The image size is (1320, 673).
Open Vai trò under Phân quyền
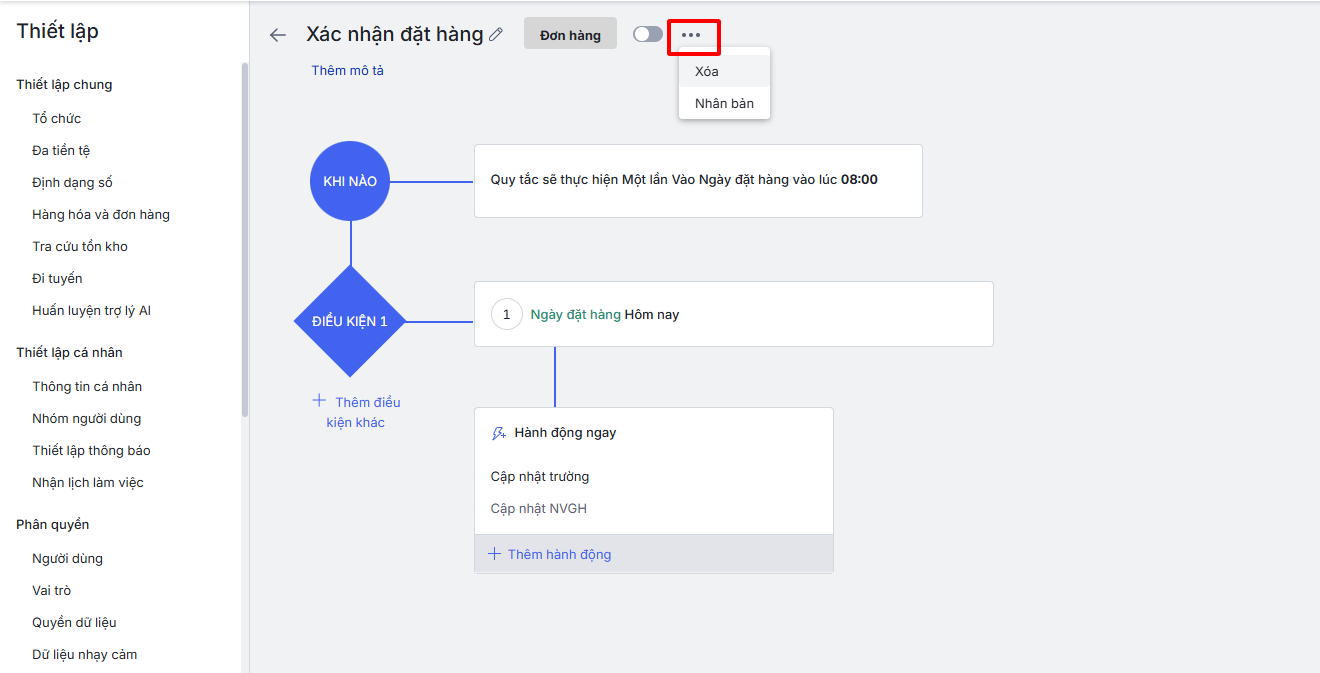coord(51,590)
